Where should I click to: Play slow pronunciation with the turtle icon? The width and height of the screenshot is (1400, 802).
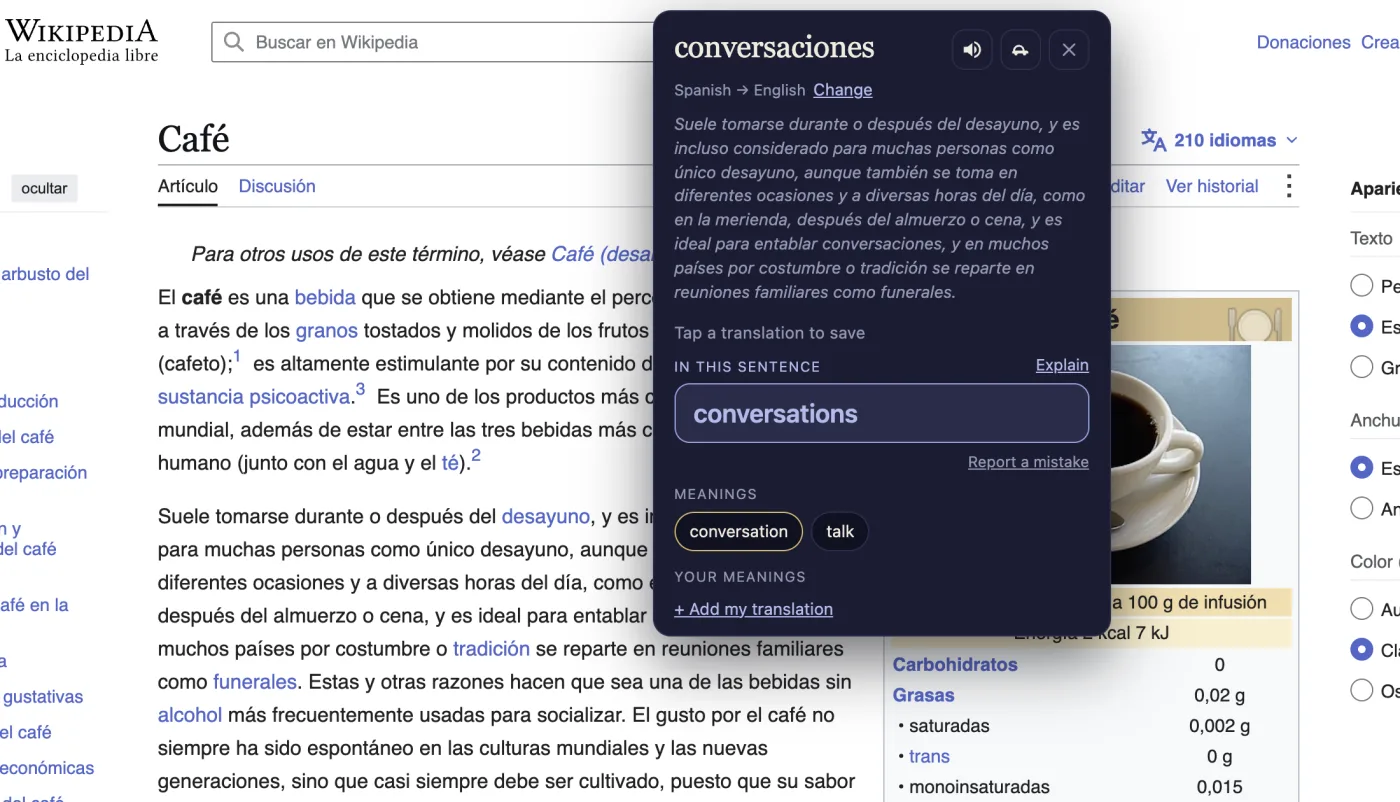(1020, 50)
